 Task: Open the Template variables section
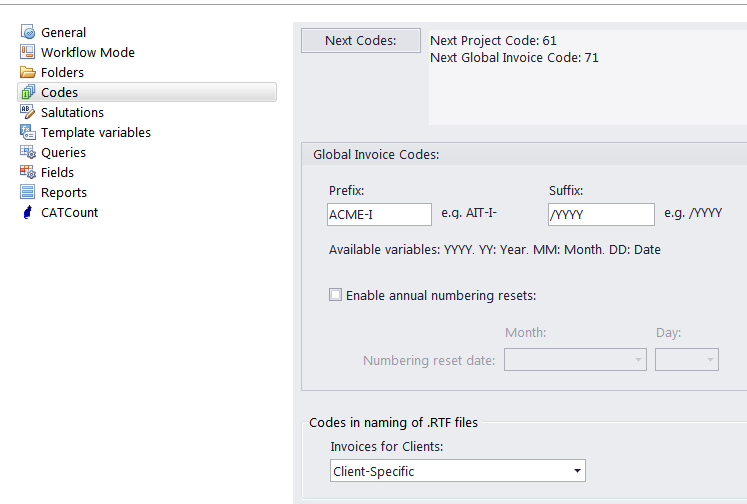click(96, 132)
